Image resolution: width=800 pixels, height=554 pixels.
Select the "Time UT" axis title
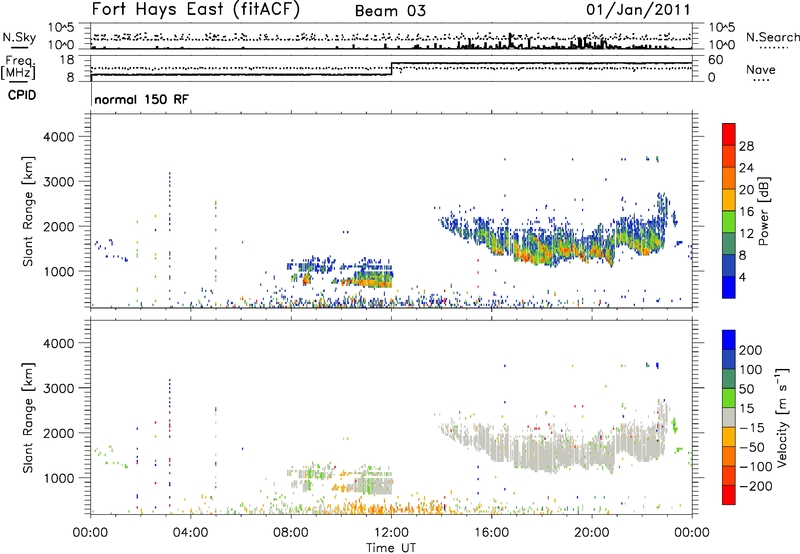(x=391, y=548)
